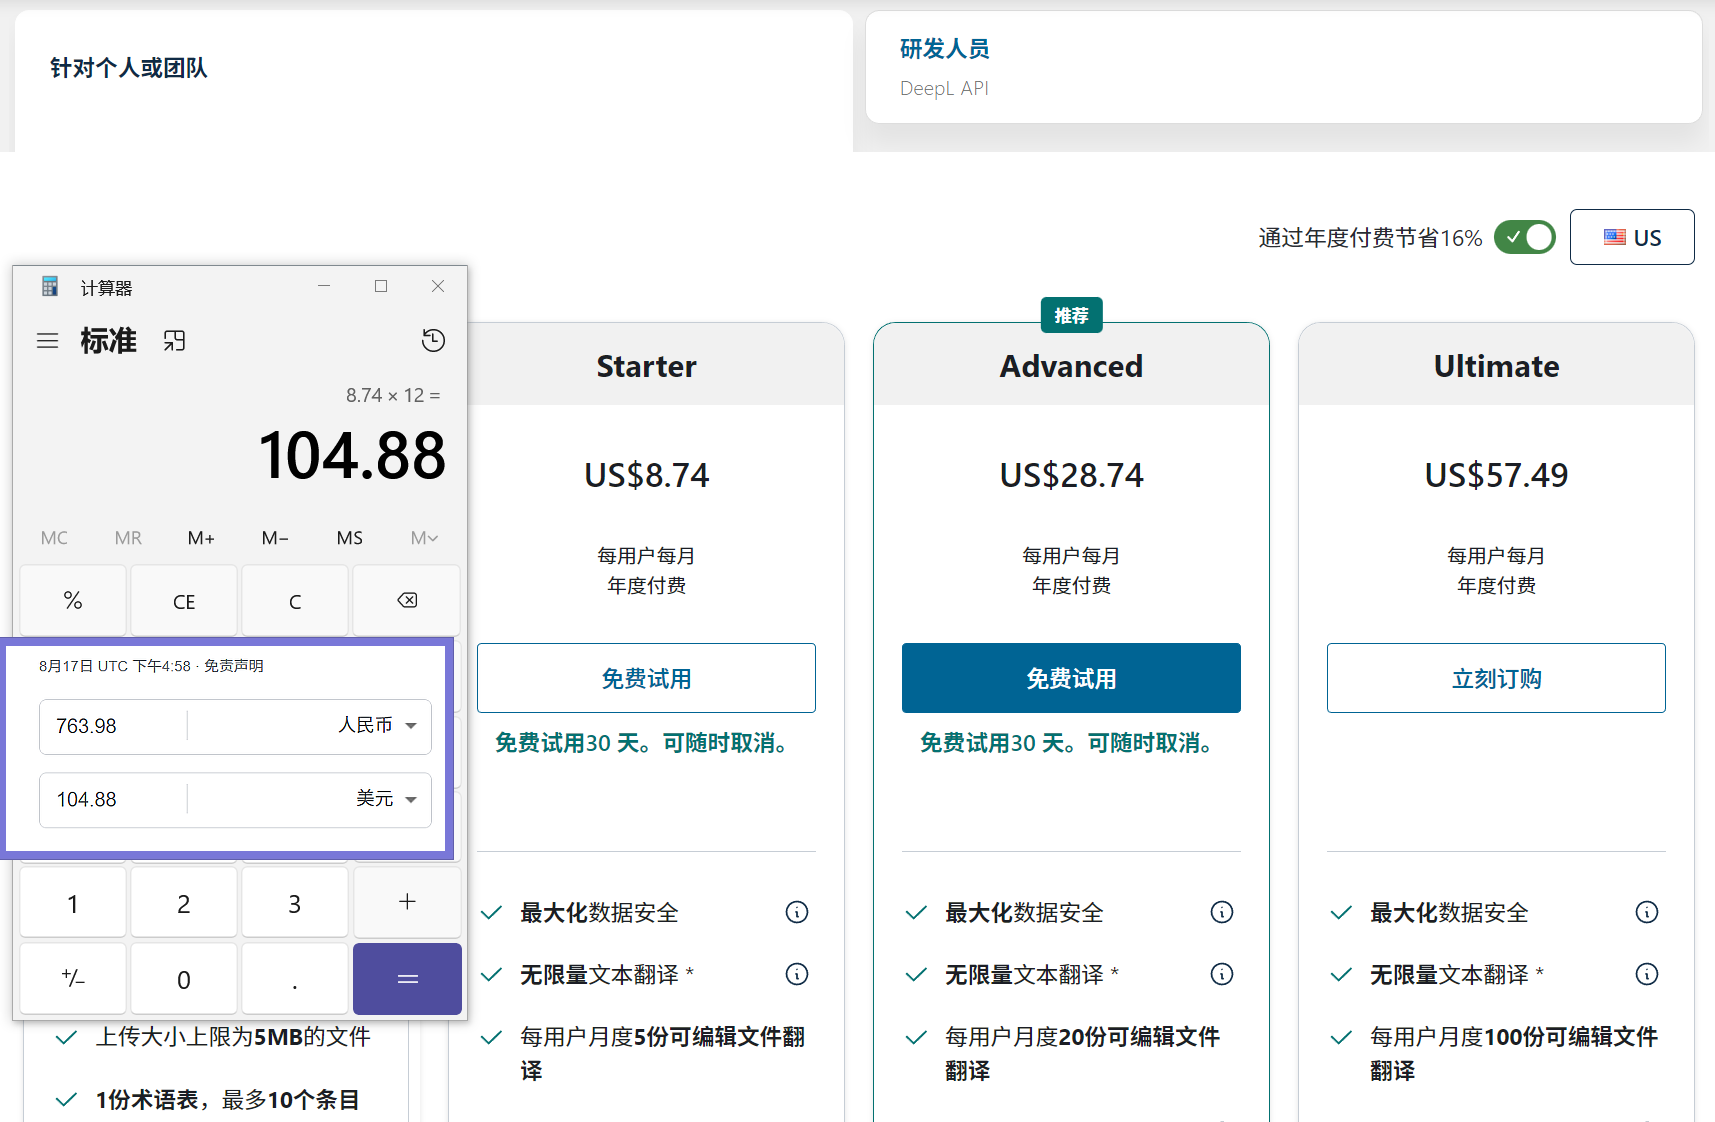
Task: Click info icon for Ultimate 最大化数据安全
Action: (1646, 912)
